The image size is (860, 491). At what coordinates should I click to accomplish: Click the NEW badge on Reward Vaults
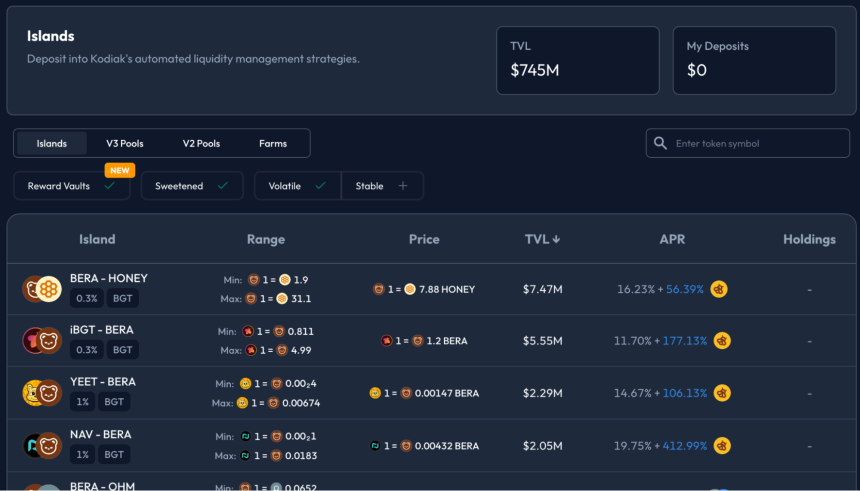coord(120,170)
